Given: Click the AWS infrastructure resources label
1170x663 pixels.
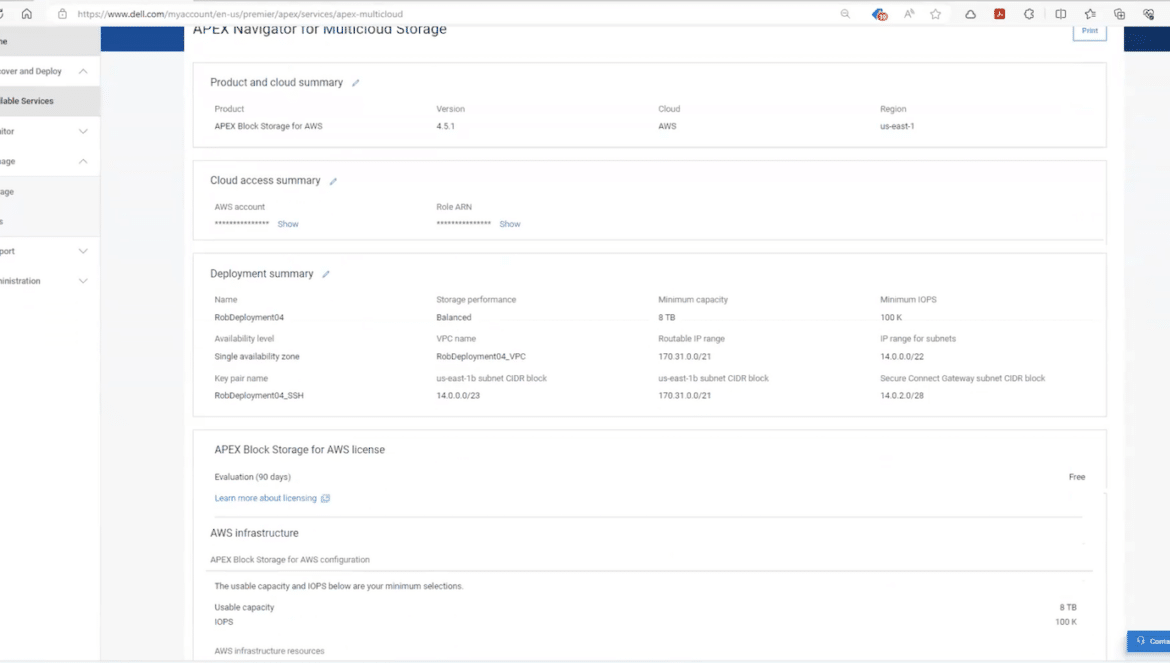Looking at the screenshot, I should (269, 651).
